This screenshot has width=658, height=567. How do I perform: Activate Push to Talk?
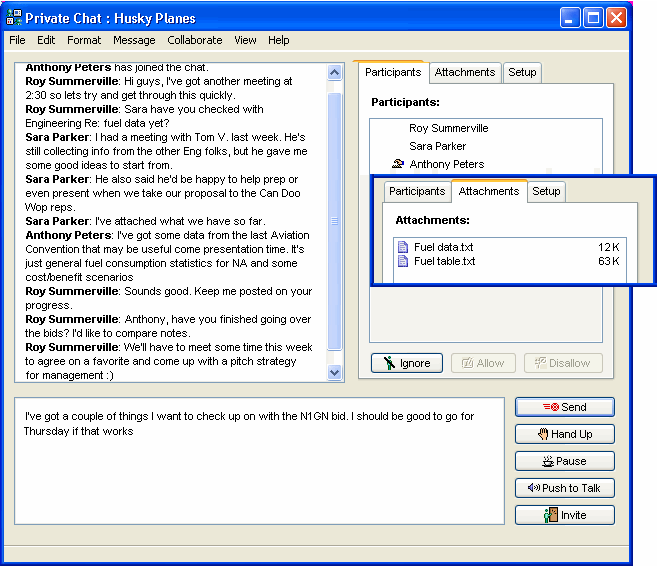(564, 488)
